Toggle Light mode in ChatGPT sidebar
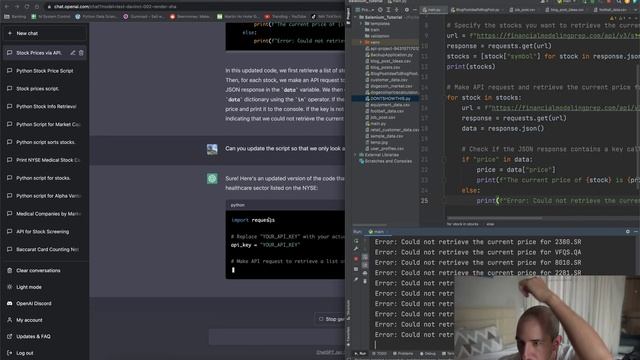Viewport: 640px width, 360px height. pyautogui.click(x=44, y=287)
